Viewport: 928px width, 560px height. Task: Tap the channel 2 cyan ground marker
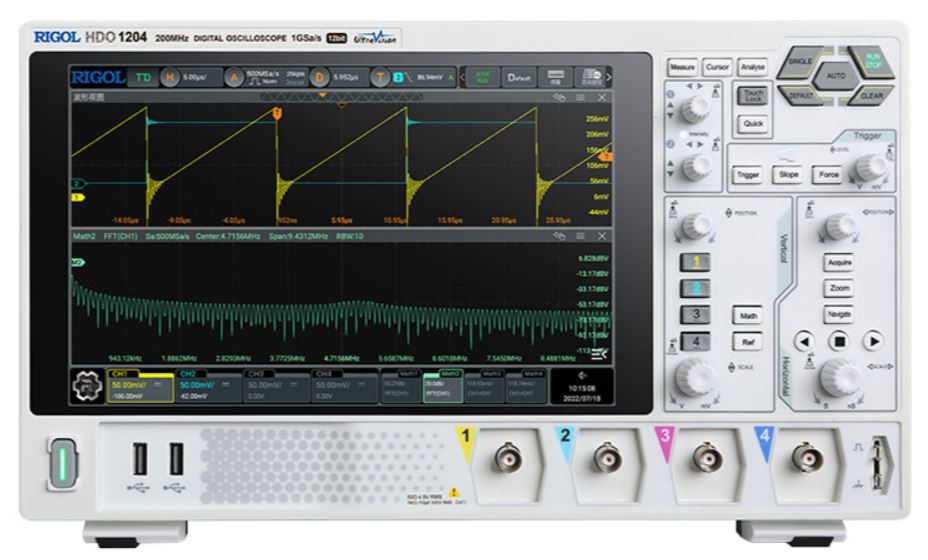coord(78,183)
